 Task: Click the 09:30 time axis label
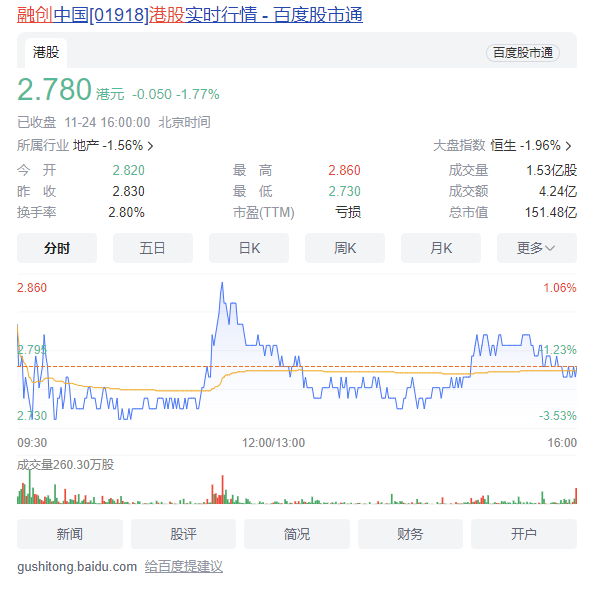click(x=32, y=442)
